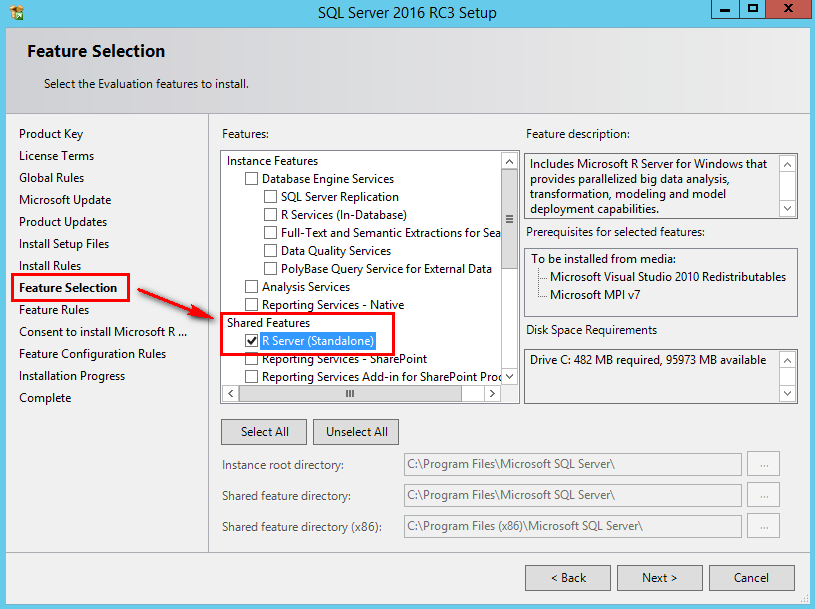Tick the R Services (In-Database) checkbox
The image size is (815, 609).
(270, 215)
